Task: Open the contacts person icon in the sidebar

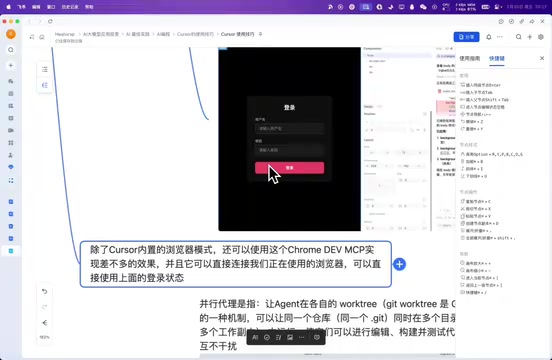Action: 11,155
